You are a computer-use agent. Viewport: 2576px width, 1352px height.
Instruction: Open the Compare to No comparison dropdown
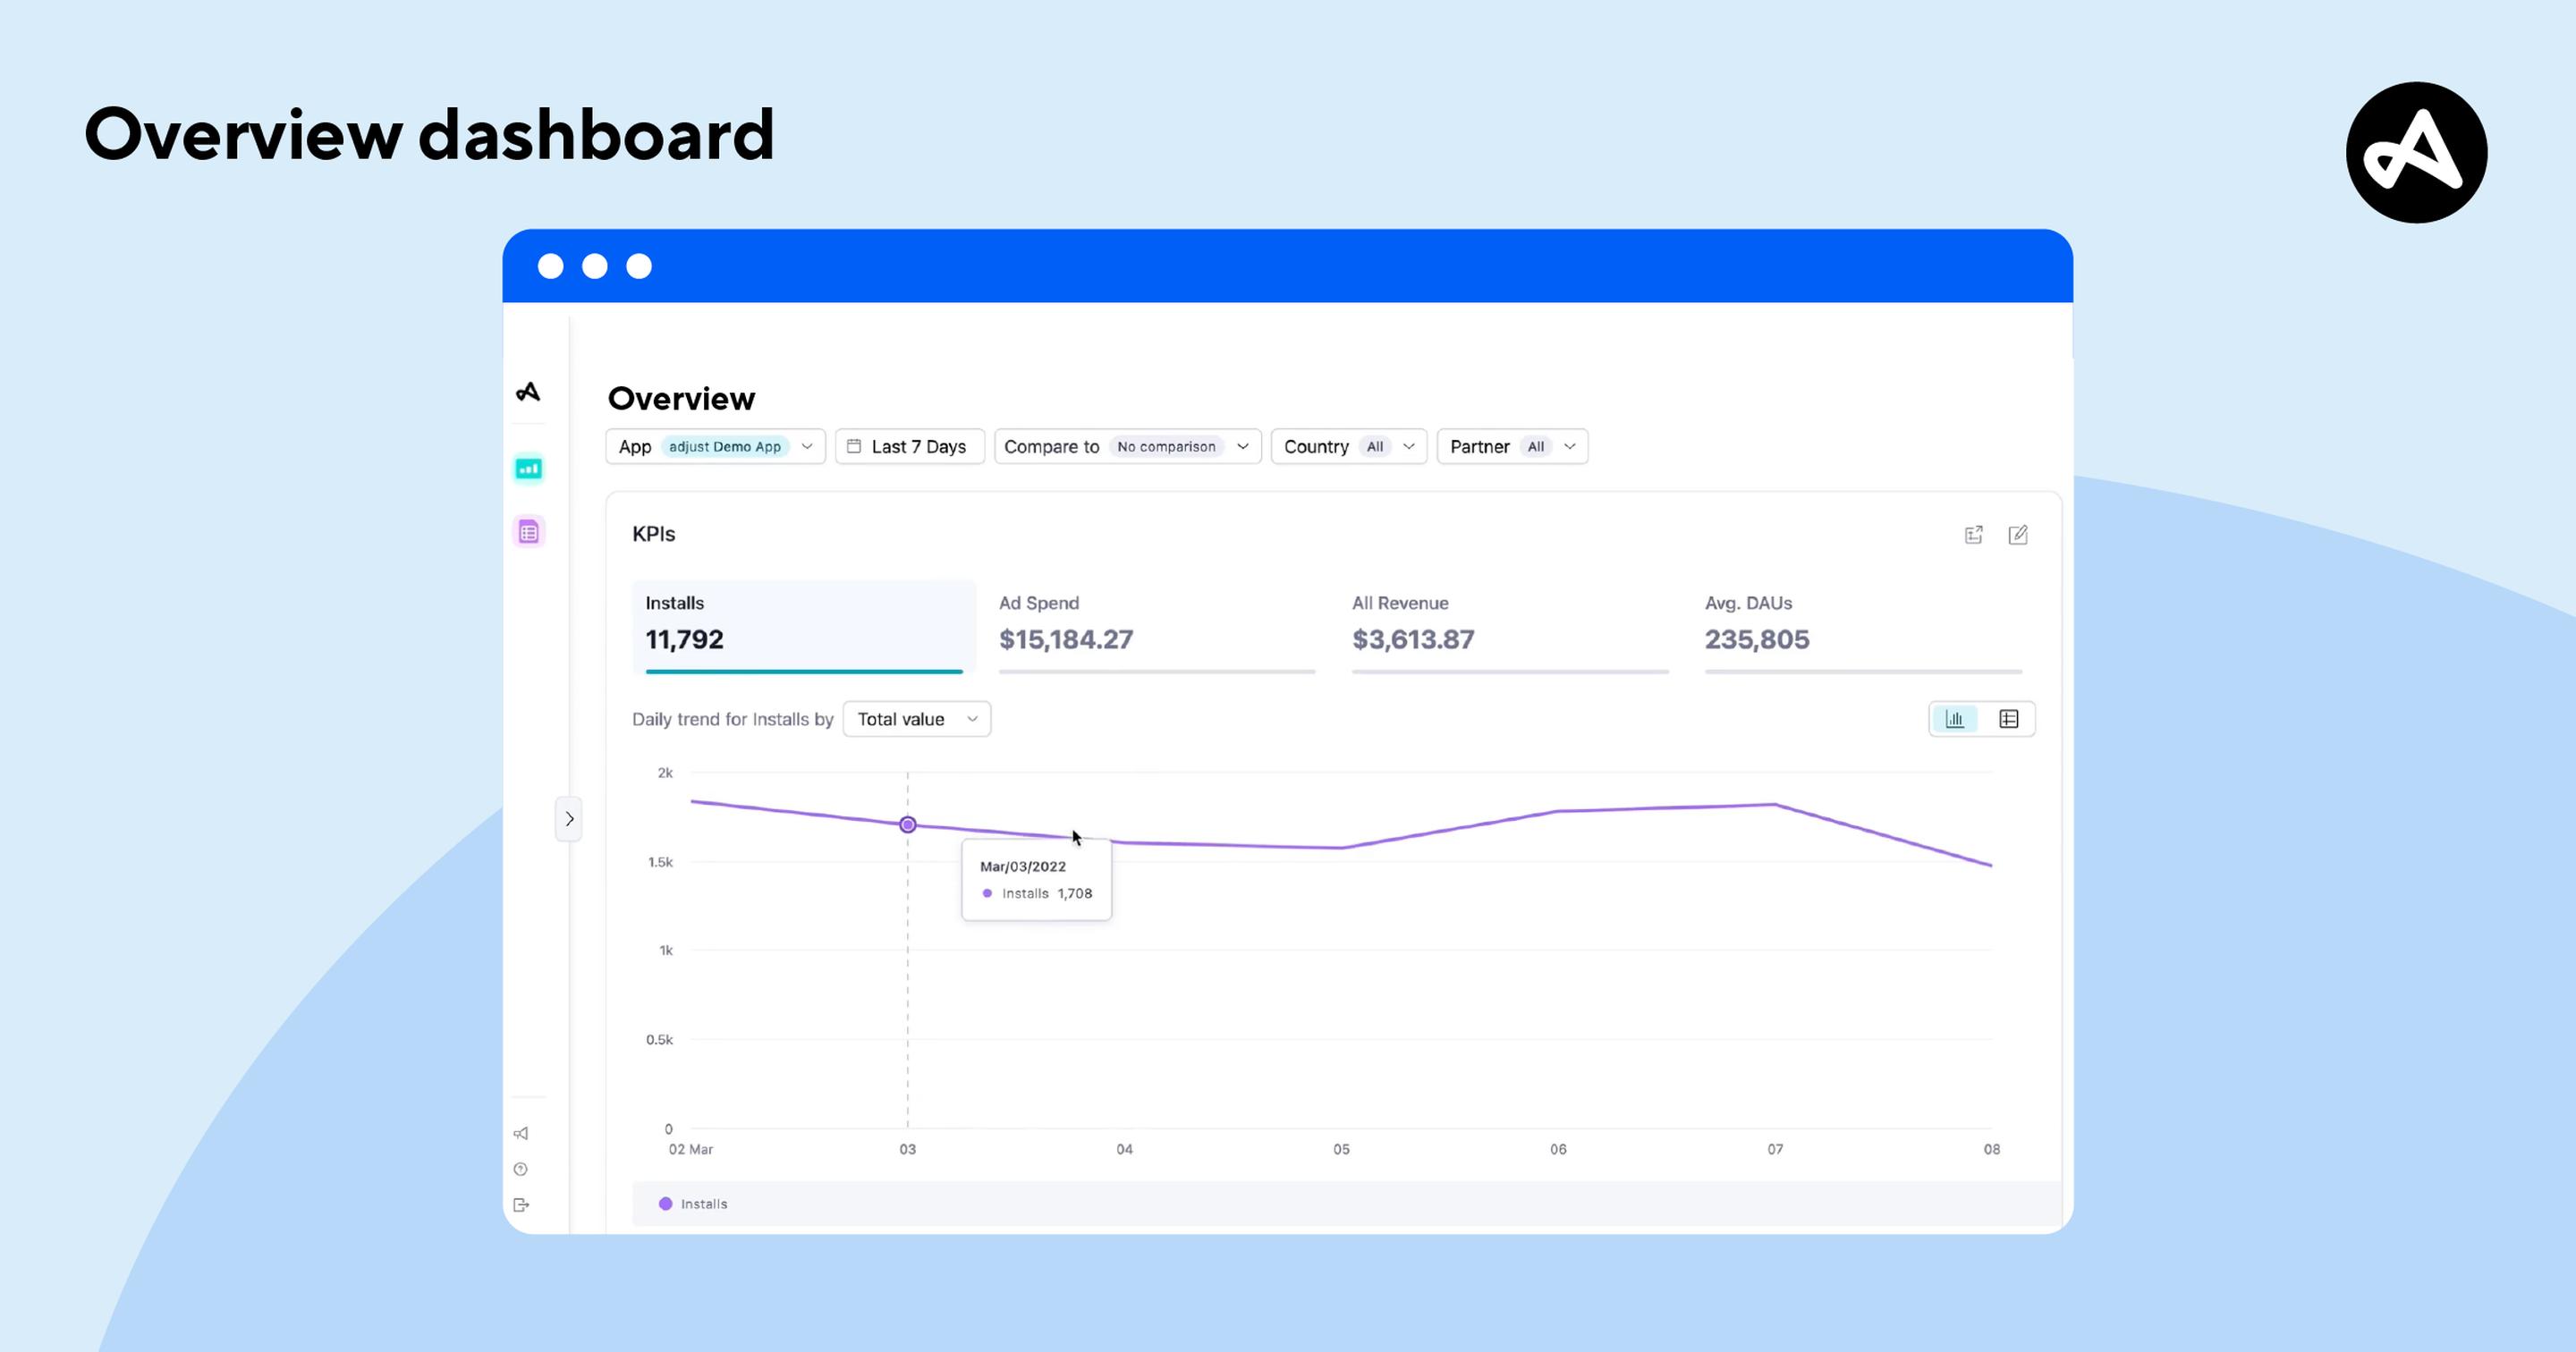[x=1127, y=447]
